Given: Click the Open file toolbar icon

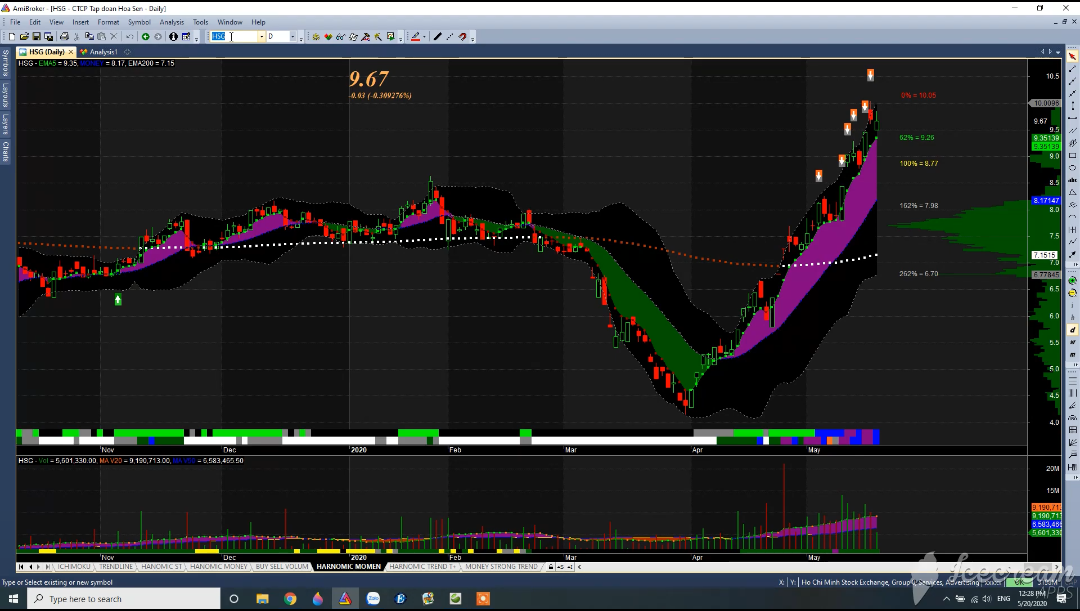Looking at the screenshot, I should 24,37.
